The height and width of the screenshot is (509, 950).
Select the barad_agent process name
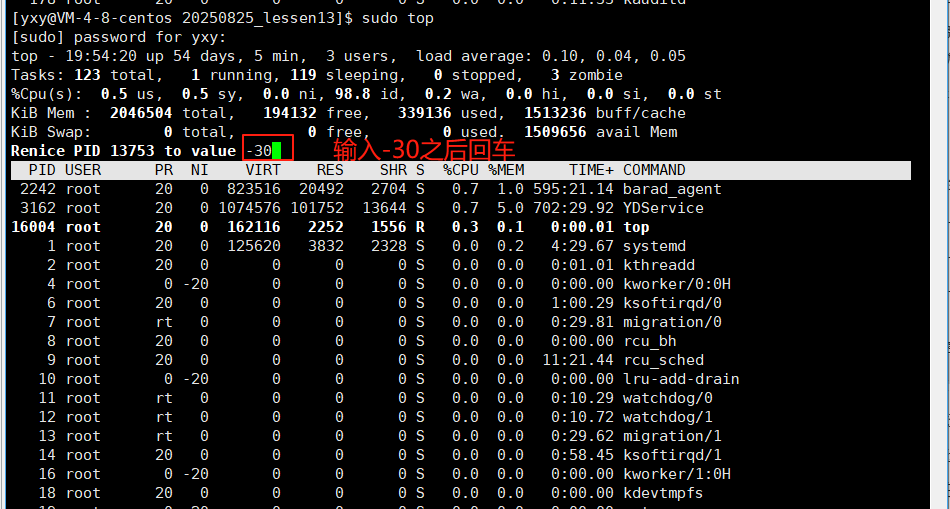pos(673,189)
